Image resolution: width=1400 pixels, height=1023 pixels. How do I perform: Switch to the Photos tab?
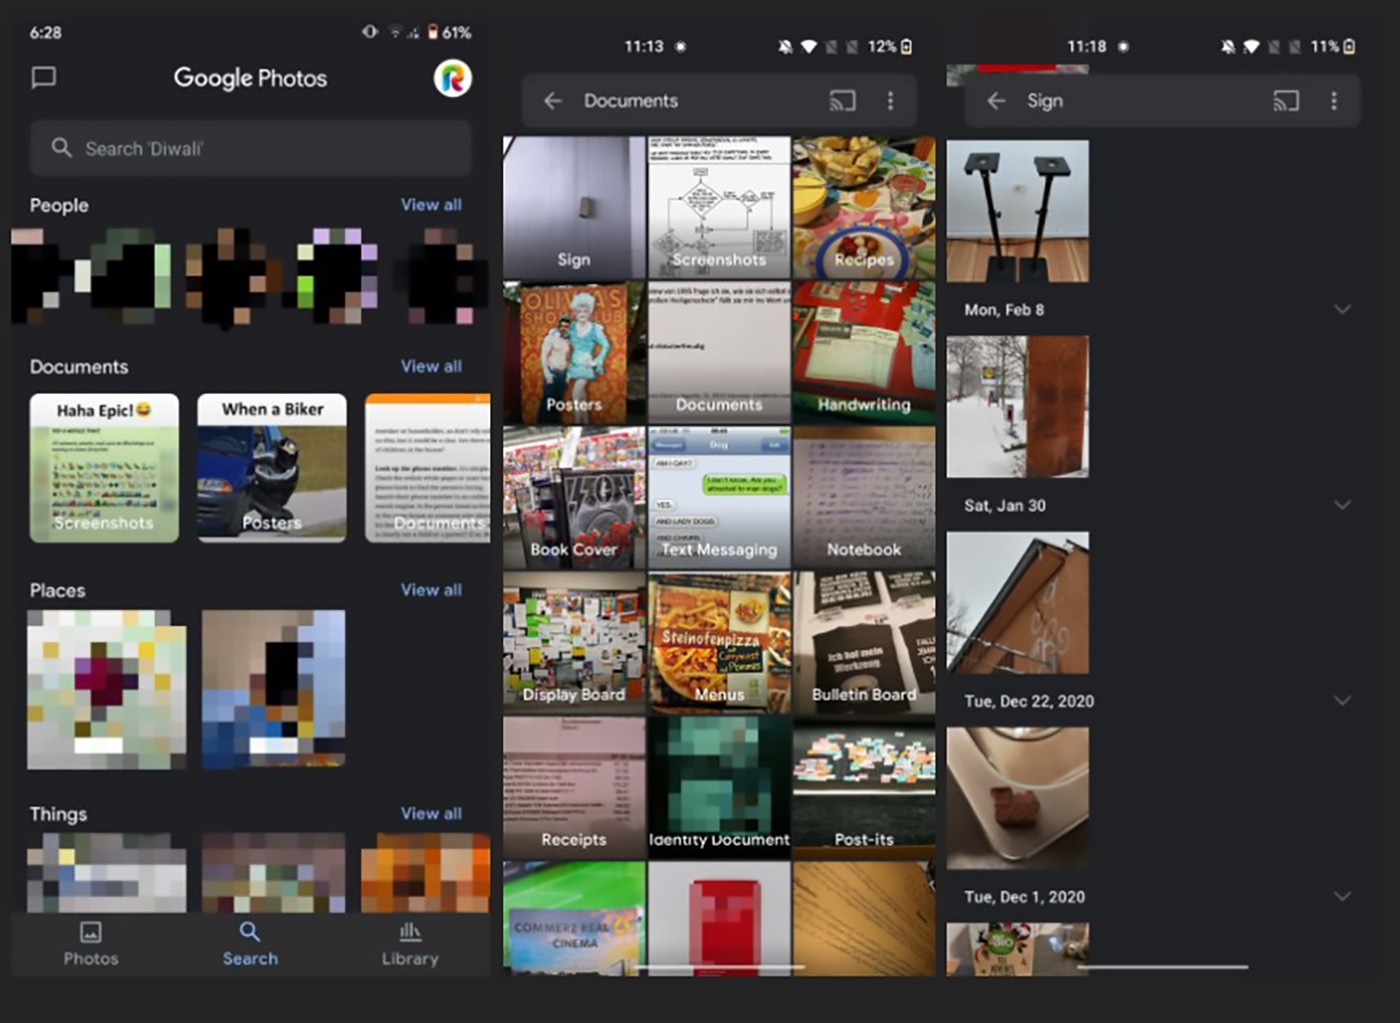coord(91,944)
